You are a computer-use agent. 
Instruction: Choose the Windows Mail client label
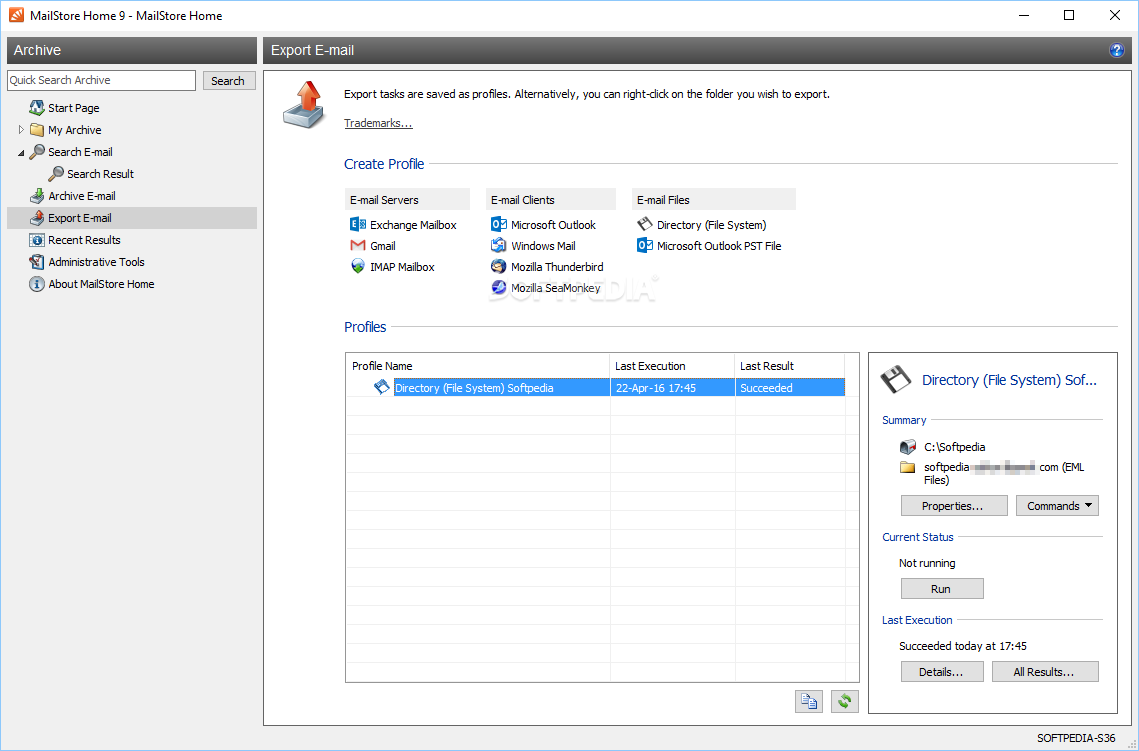click(543, 246)
